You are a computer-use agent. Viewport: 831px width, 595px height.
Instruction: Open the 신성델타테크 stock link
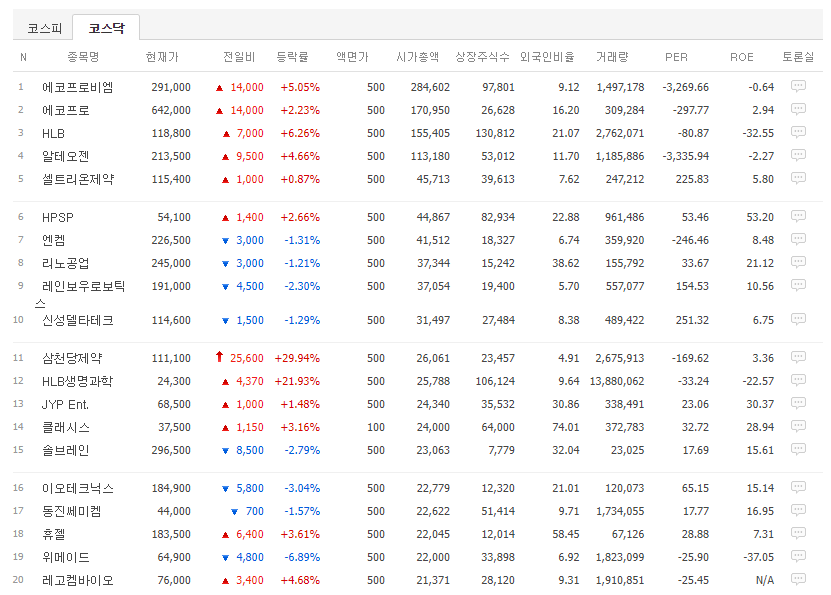(x=77, y=320)
